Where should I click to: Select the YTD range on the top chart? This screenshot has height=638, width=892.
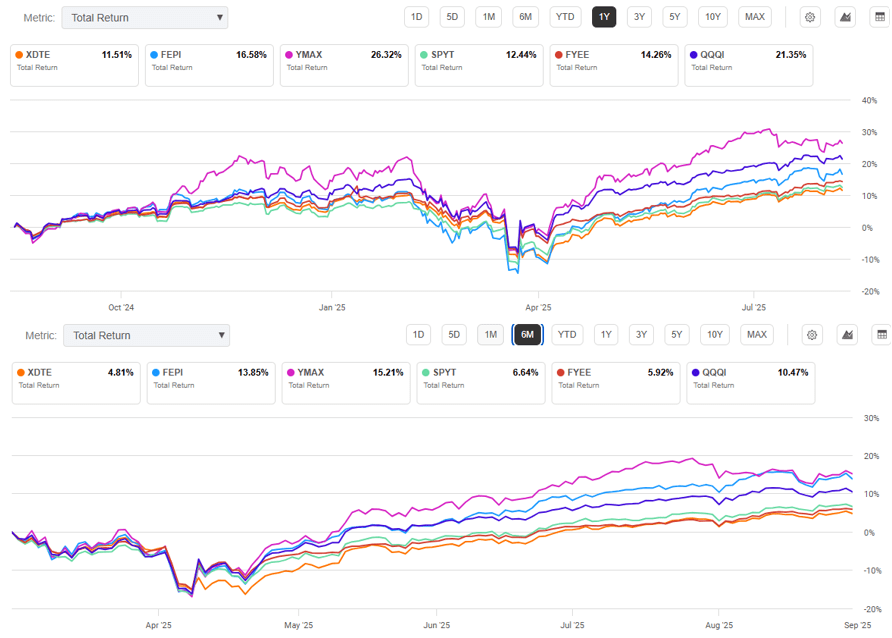(565, 17)
